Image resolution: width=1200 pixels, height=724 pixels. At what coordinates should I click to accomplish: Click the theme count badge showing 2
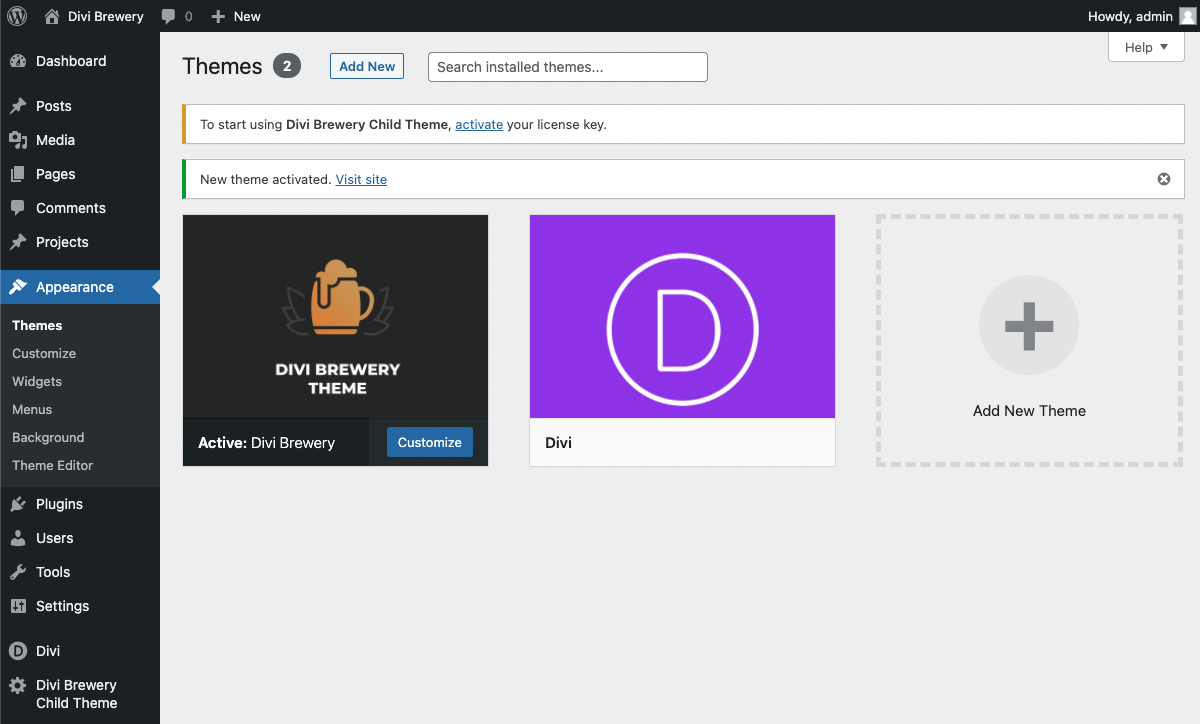287,66
